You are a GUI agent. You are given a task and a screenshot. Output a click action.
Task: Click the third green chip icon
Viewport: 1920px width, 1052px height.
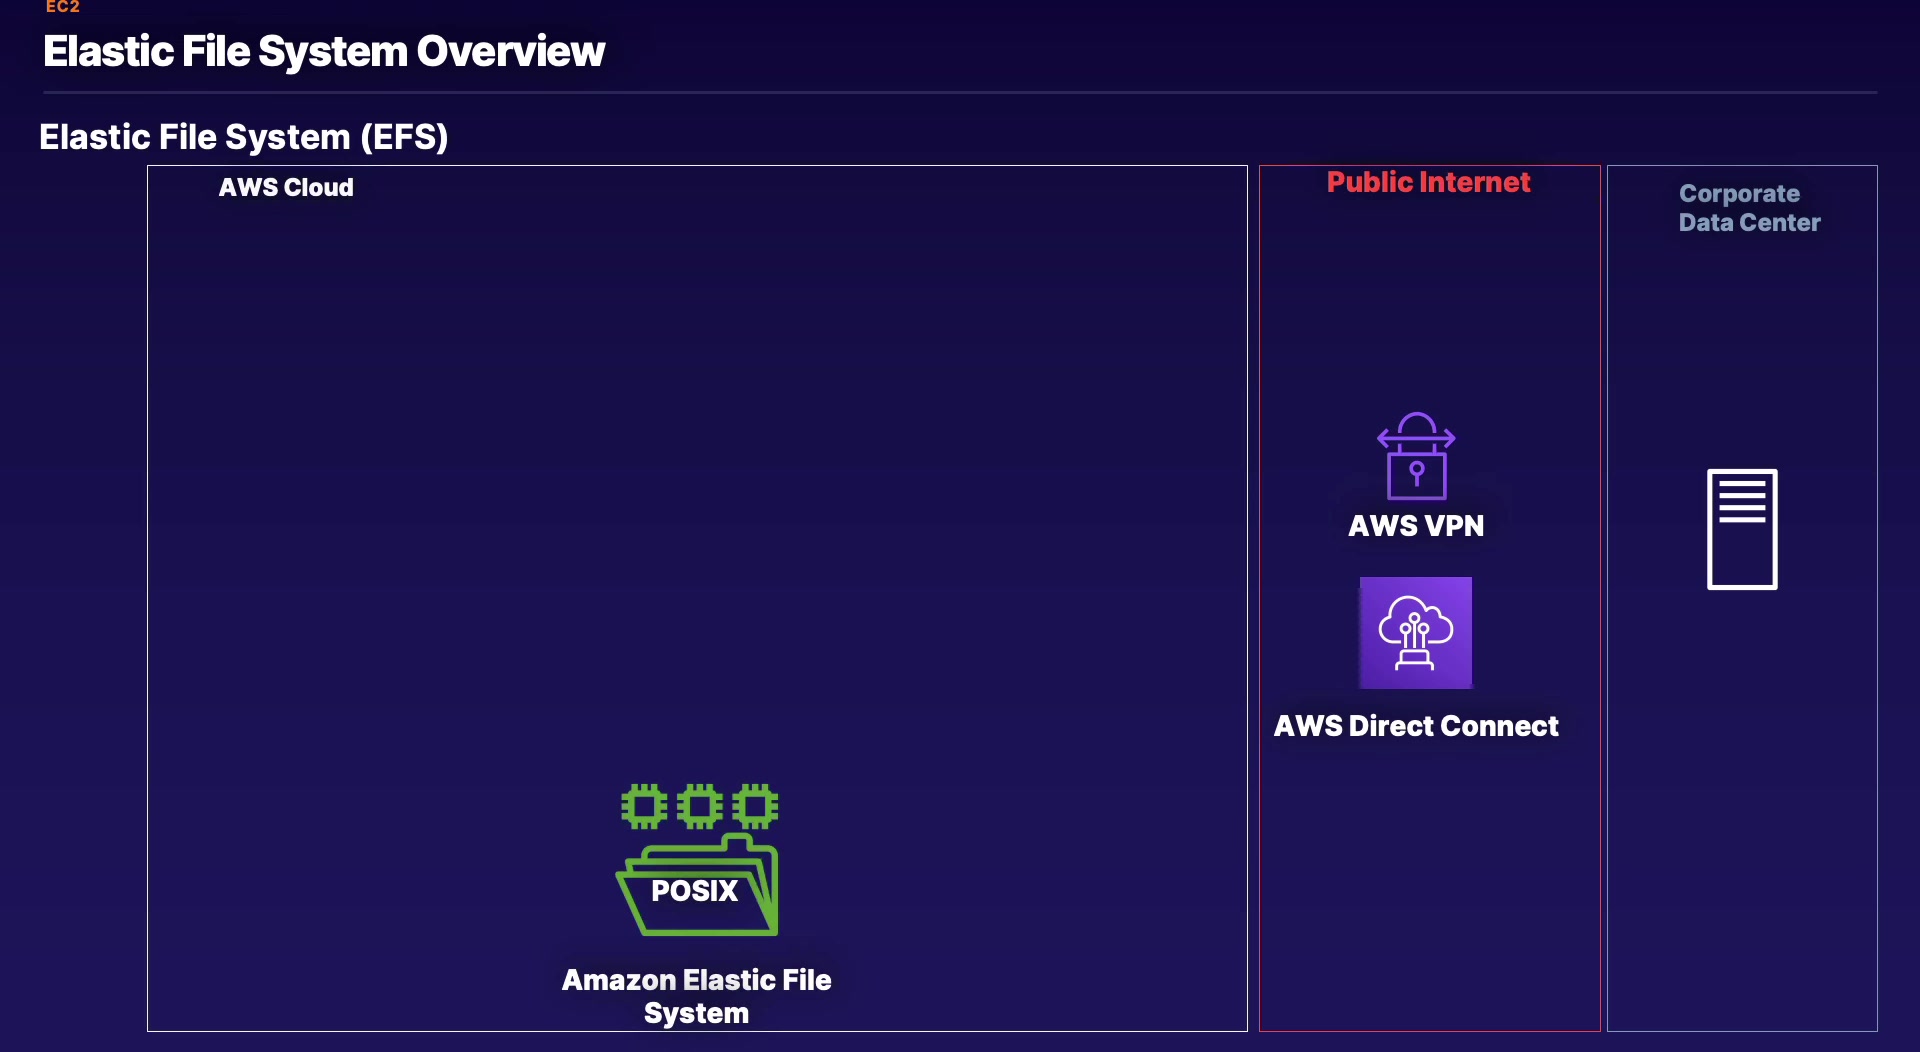pyautogui.click(x=755, y=806)
